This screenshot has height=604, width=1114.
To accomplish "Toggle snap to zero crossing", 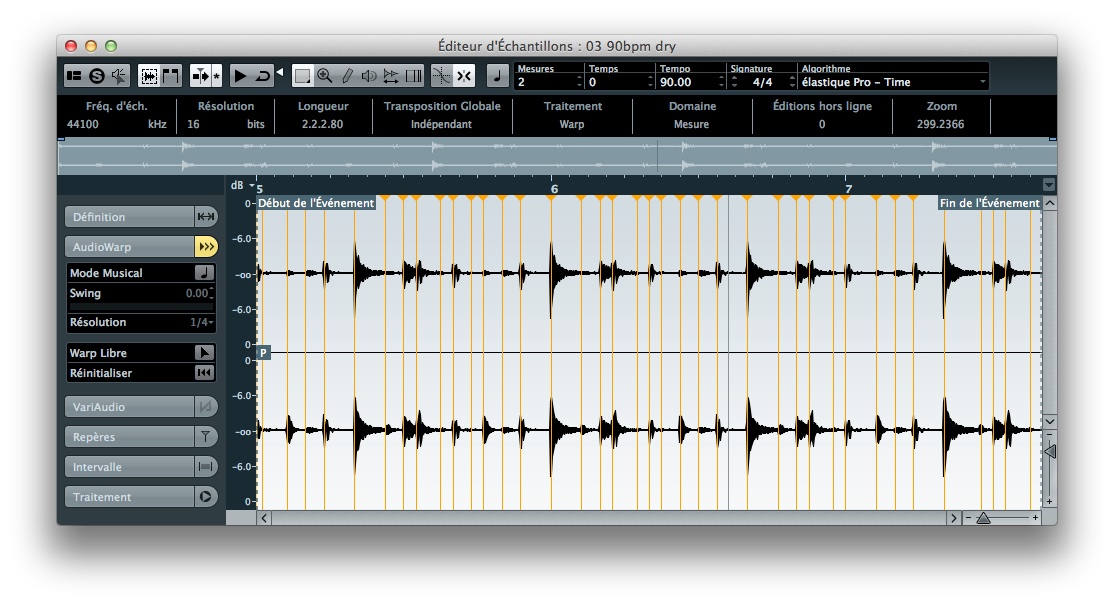I will (440, 75).
